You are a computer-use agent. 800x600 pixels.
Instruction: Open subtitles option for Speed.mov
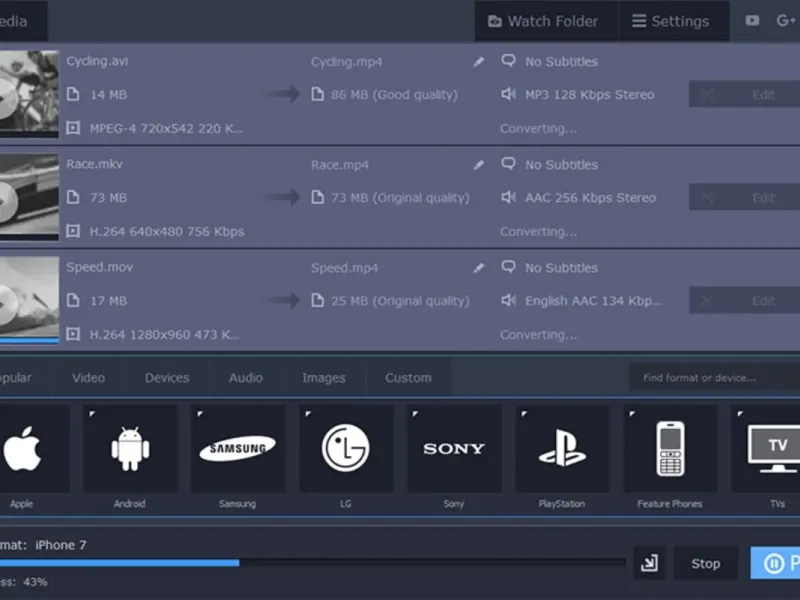pyautogui.click(x=549, y=267)
